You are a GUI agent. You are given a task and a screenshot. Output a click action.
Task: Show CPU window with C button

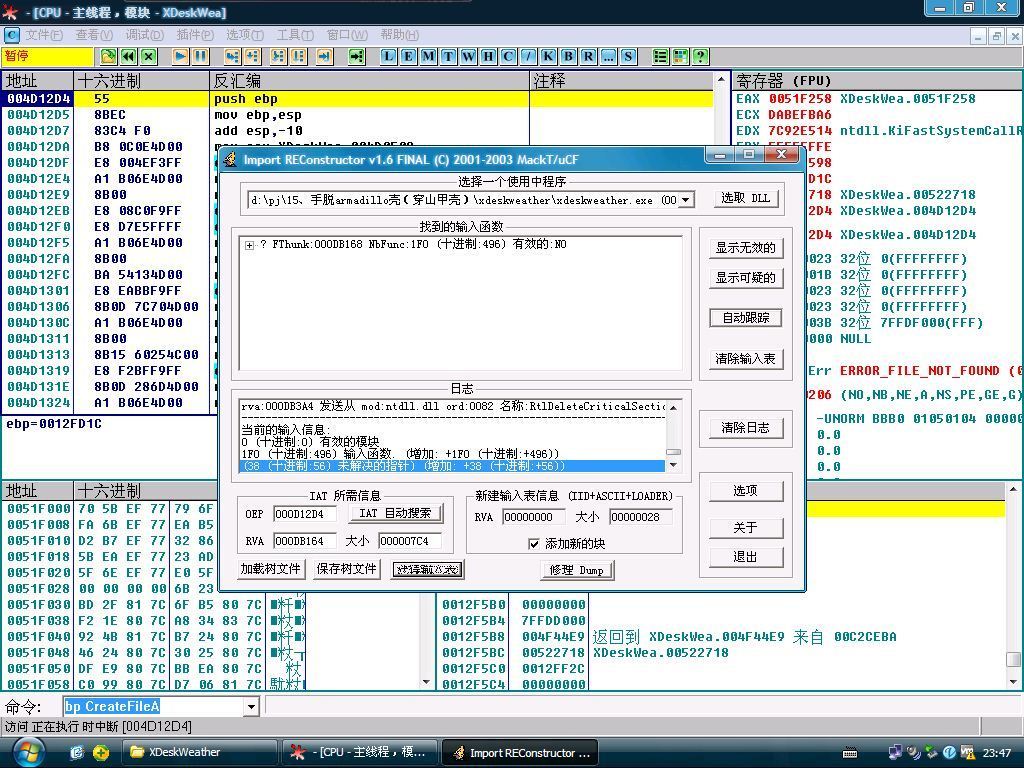click(x=508, y=56)
